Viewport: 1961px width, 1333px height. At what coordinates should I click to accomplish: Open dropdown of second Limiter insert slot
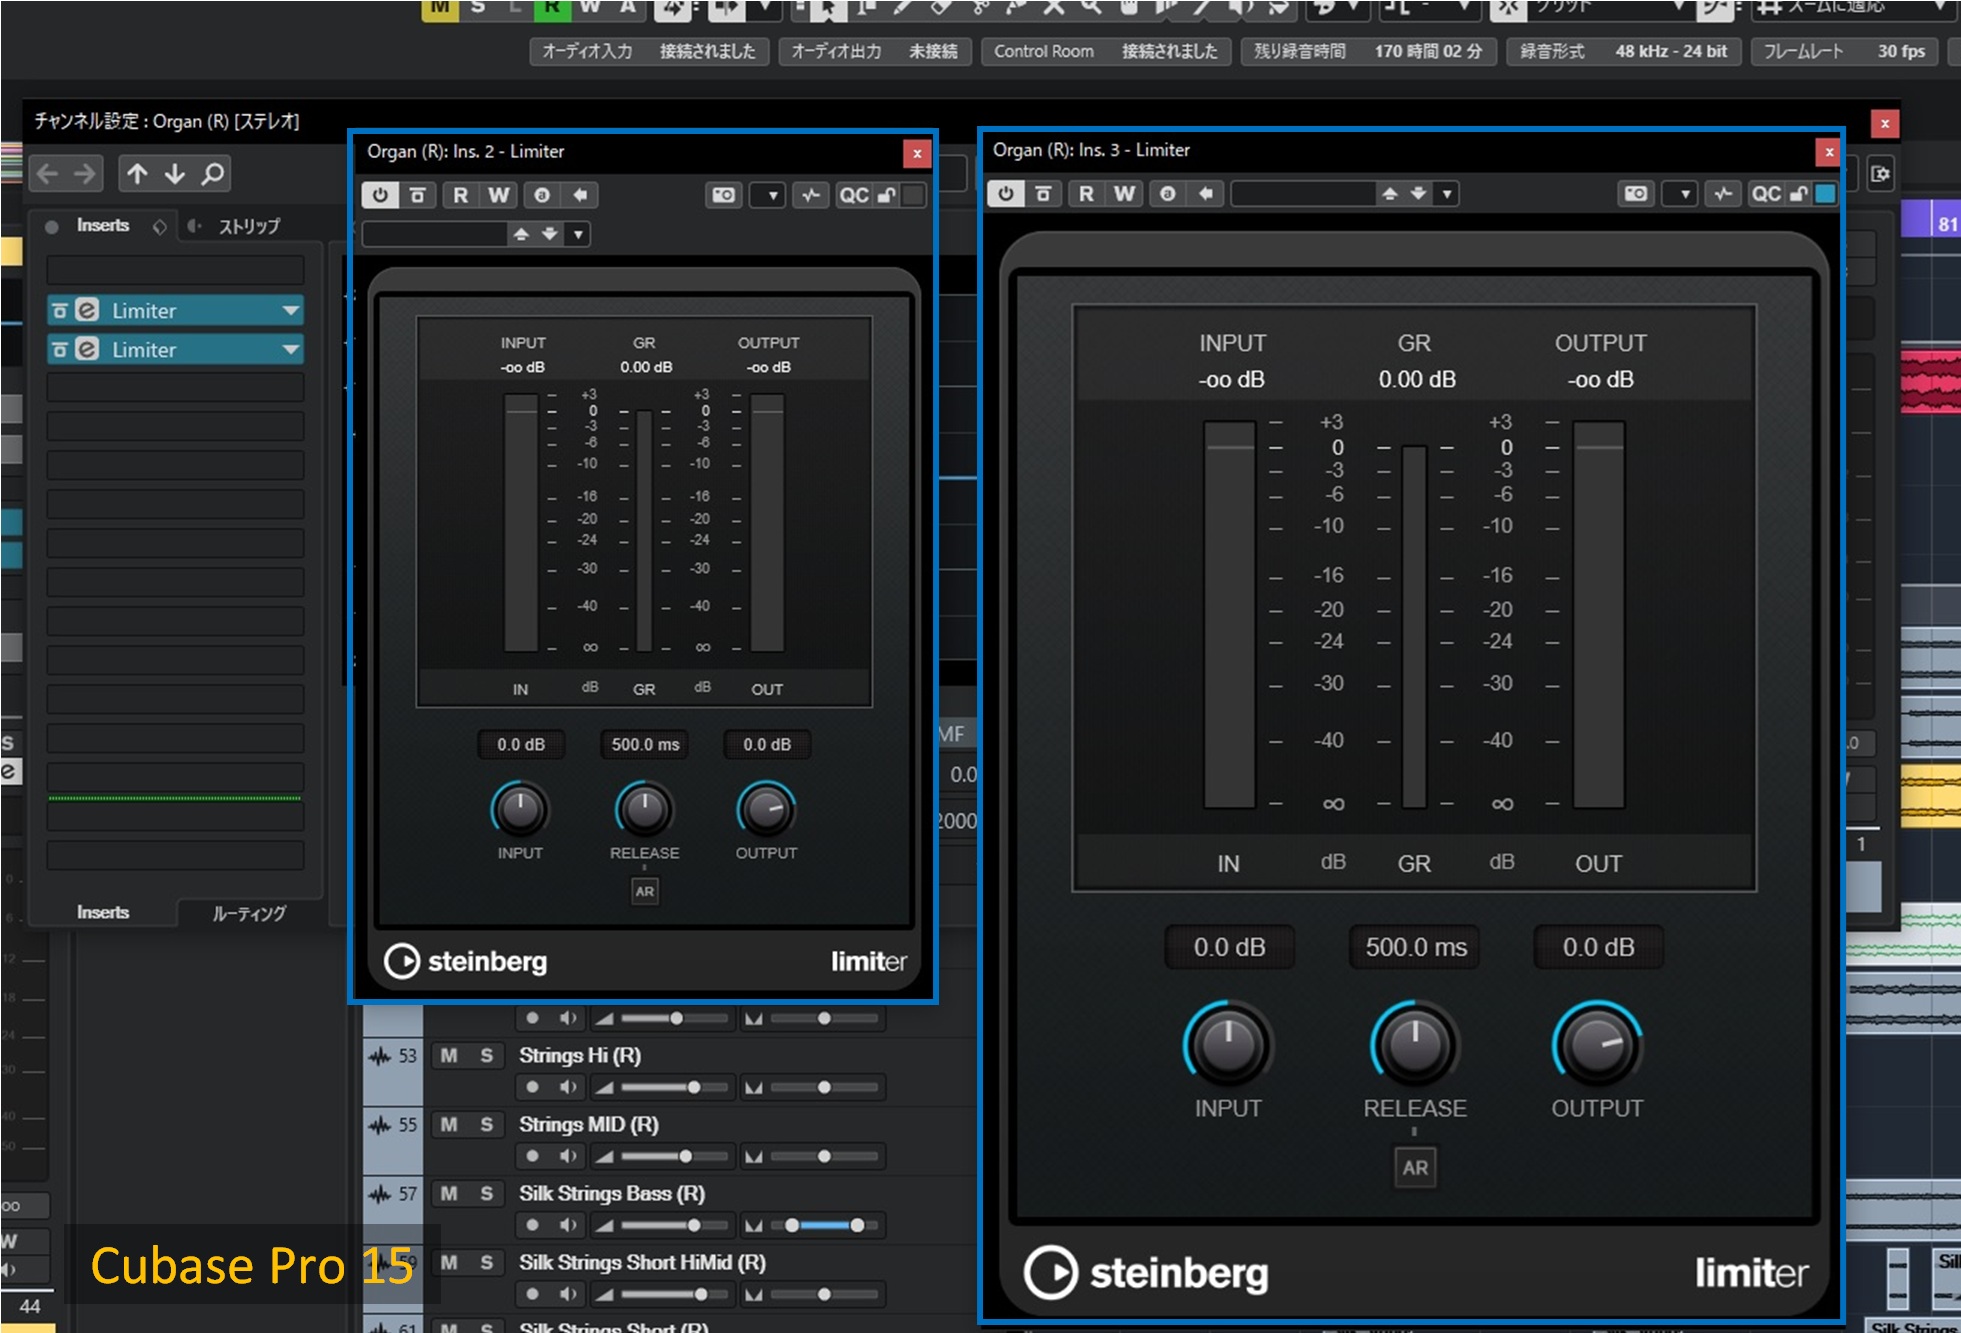click(x=290, y=349)
